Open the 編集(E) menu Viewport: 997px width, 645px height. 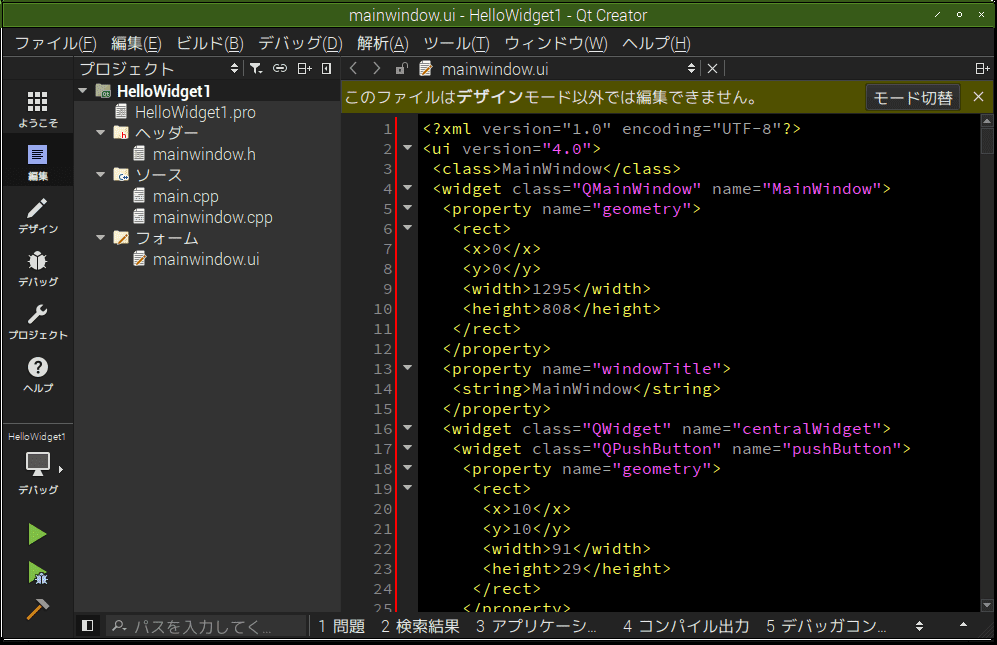pyautogui.click(x=136, y=43)
